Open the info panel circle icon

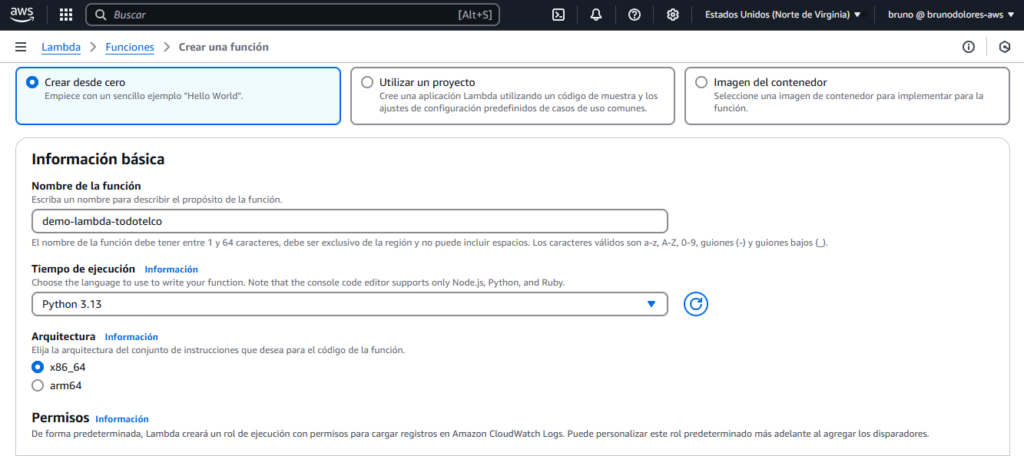click(968, 47)
